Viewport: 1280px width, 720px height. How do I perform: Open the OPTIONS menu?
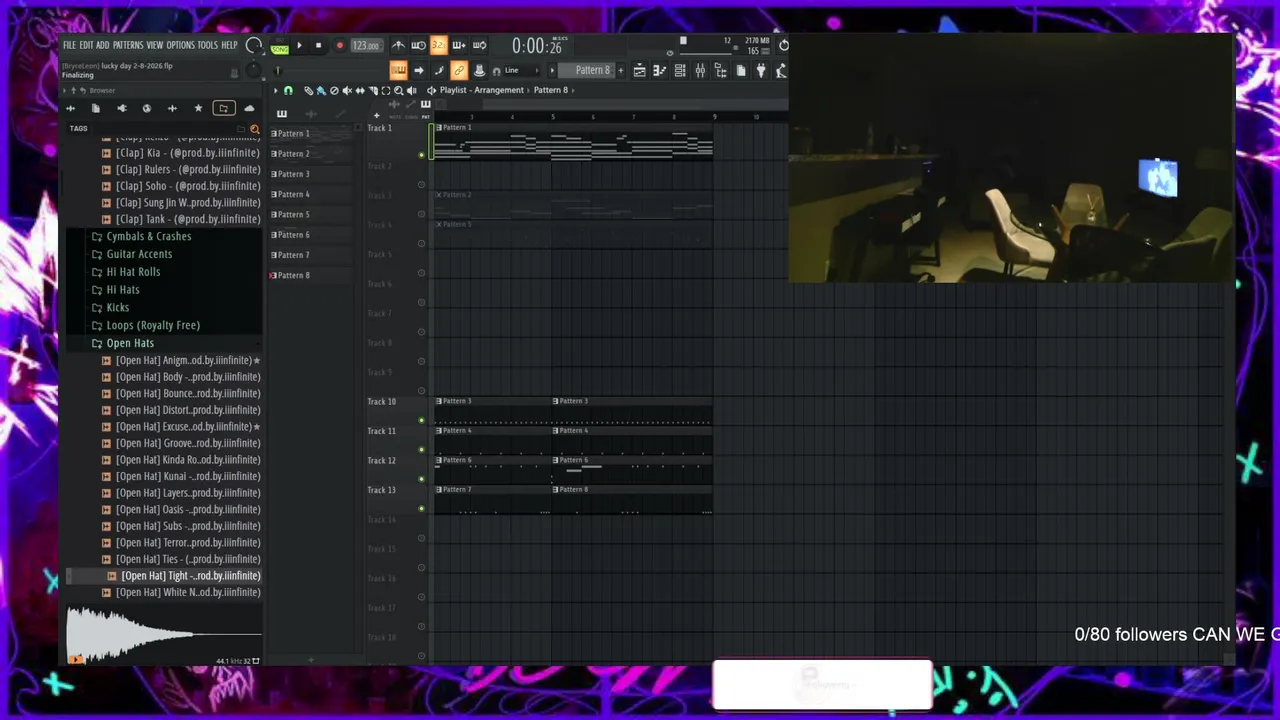click(x=180, y=45)
